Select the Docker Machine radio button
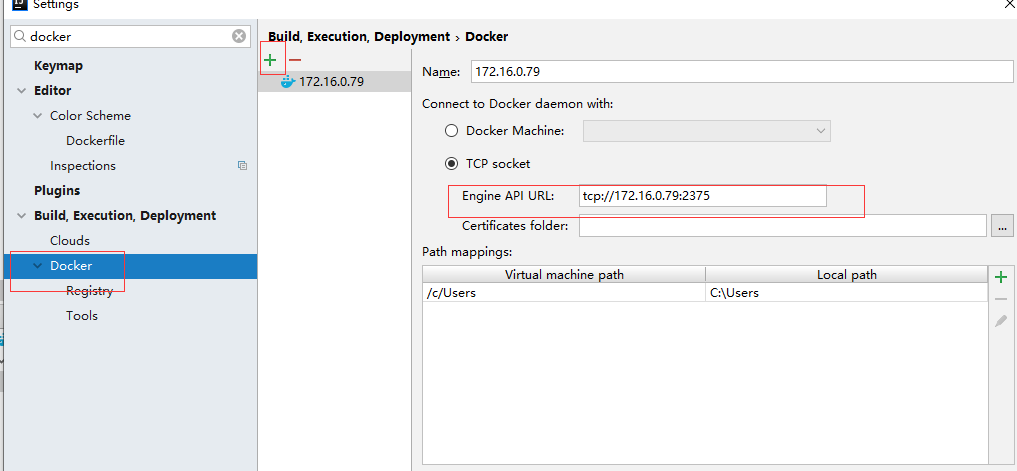 click(451, 131)
